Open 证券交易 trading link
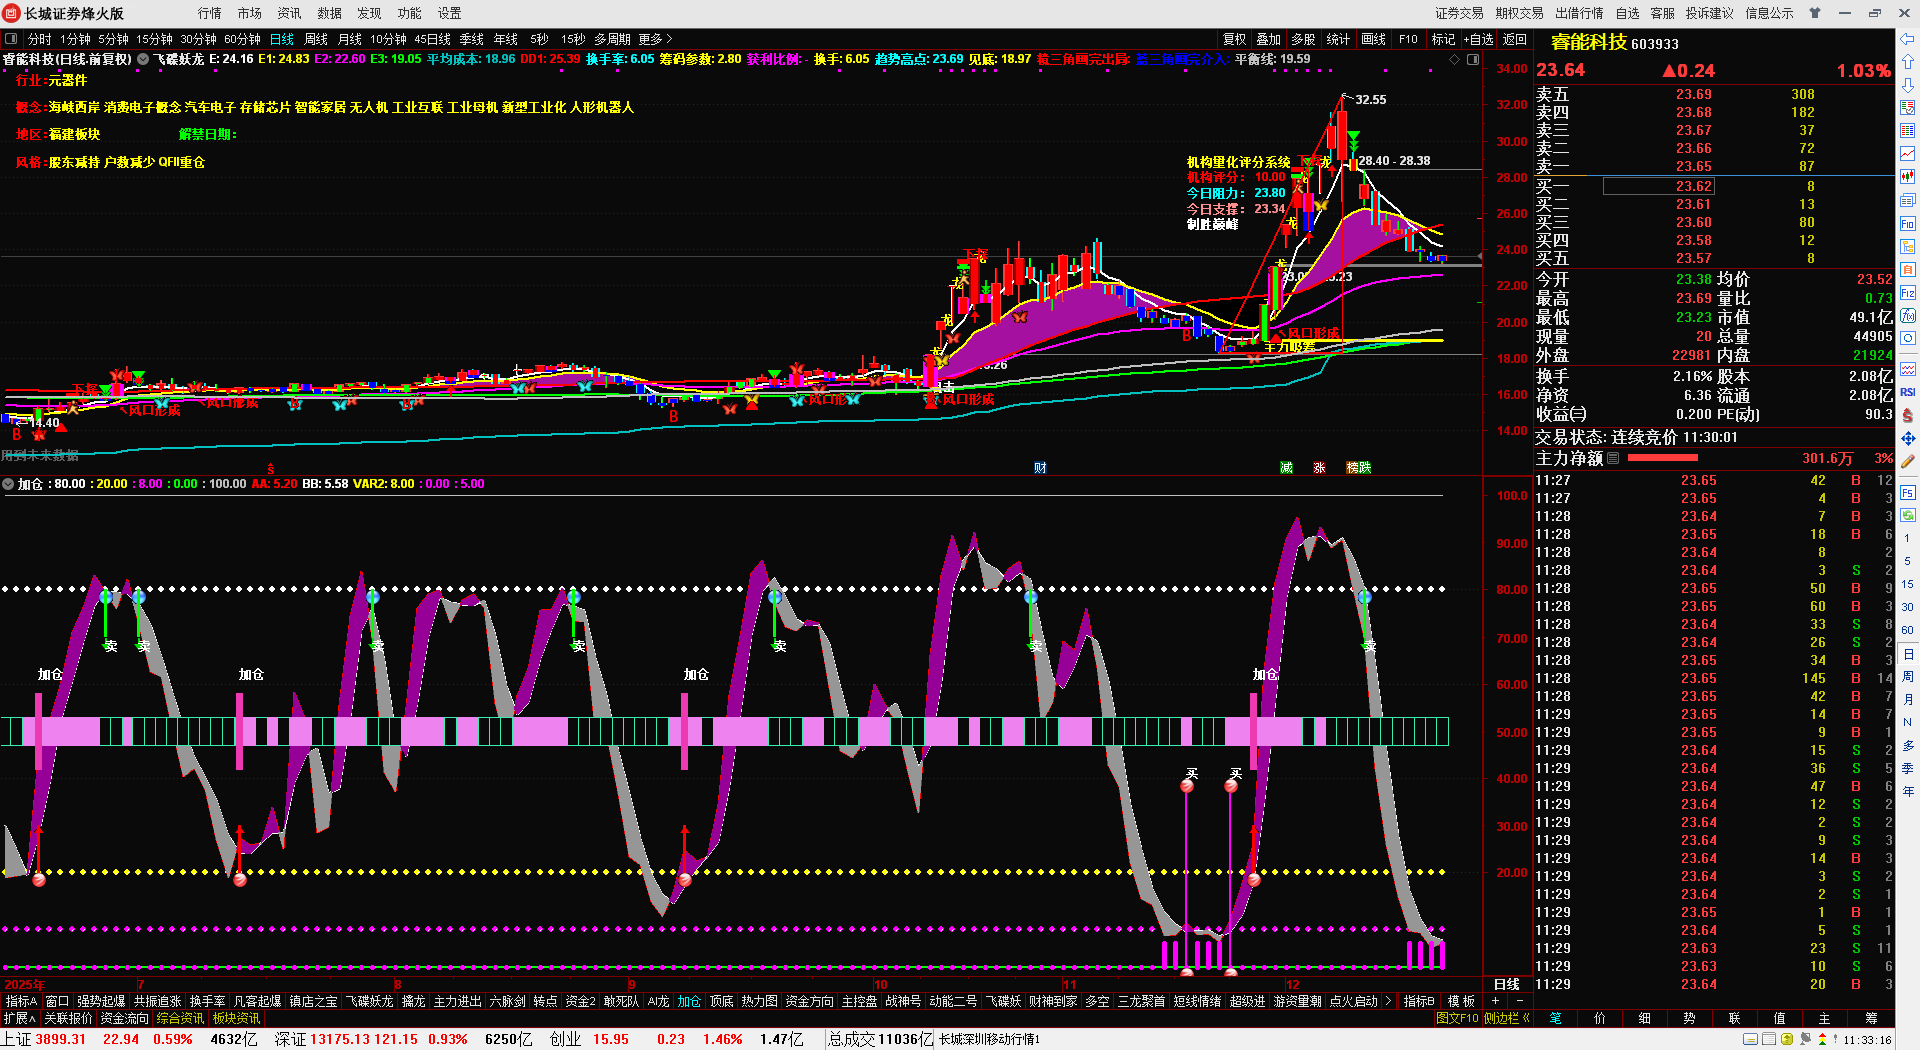Screen dimensions: 1920x1050 [1460, 13]
